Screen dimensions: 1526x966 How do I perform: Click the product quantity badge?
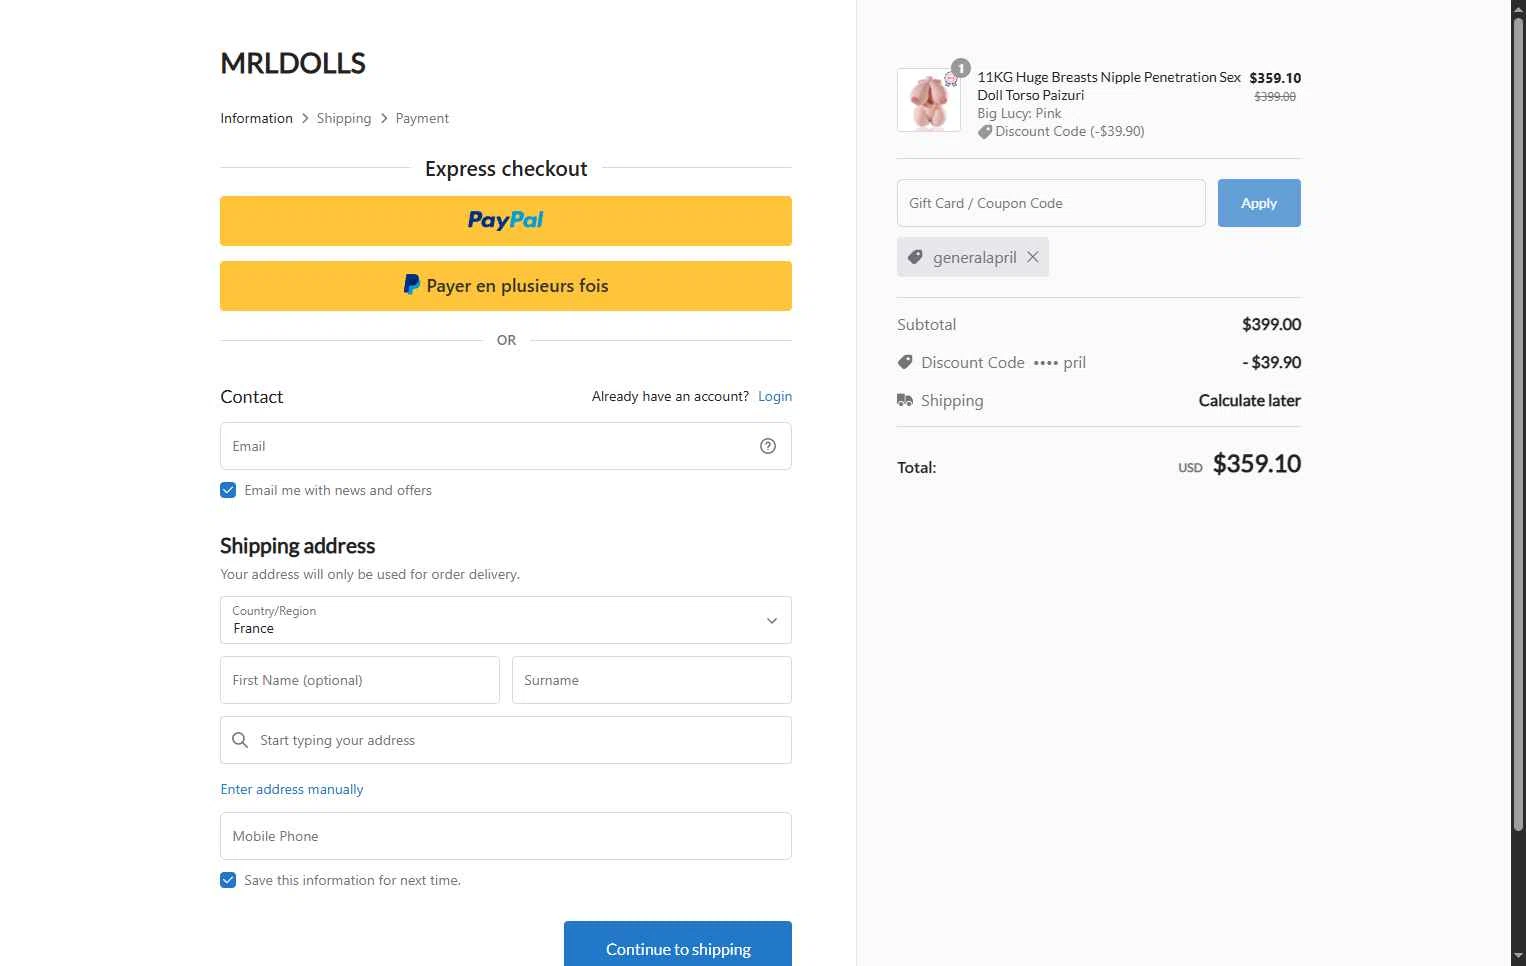pyautogui.click(x=960, y=68)
